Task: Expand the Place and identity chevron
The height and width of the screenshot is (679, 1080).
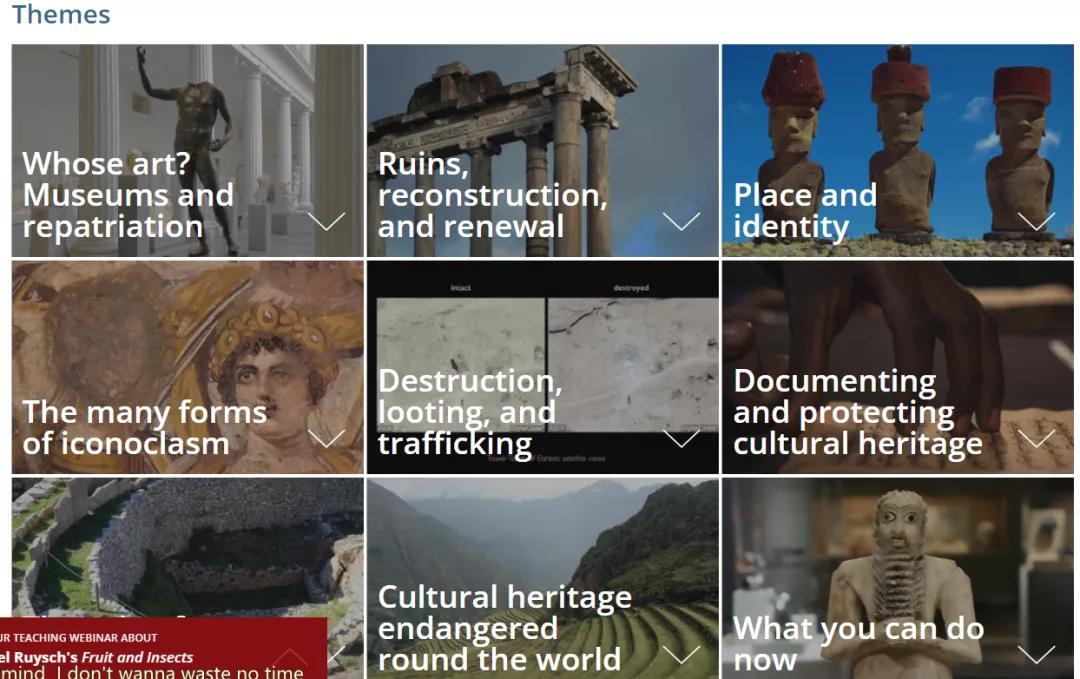Action: tap(1036, 221)
